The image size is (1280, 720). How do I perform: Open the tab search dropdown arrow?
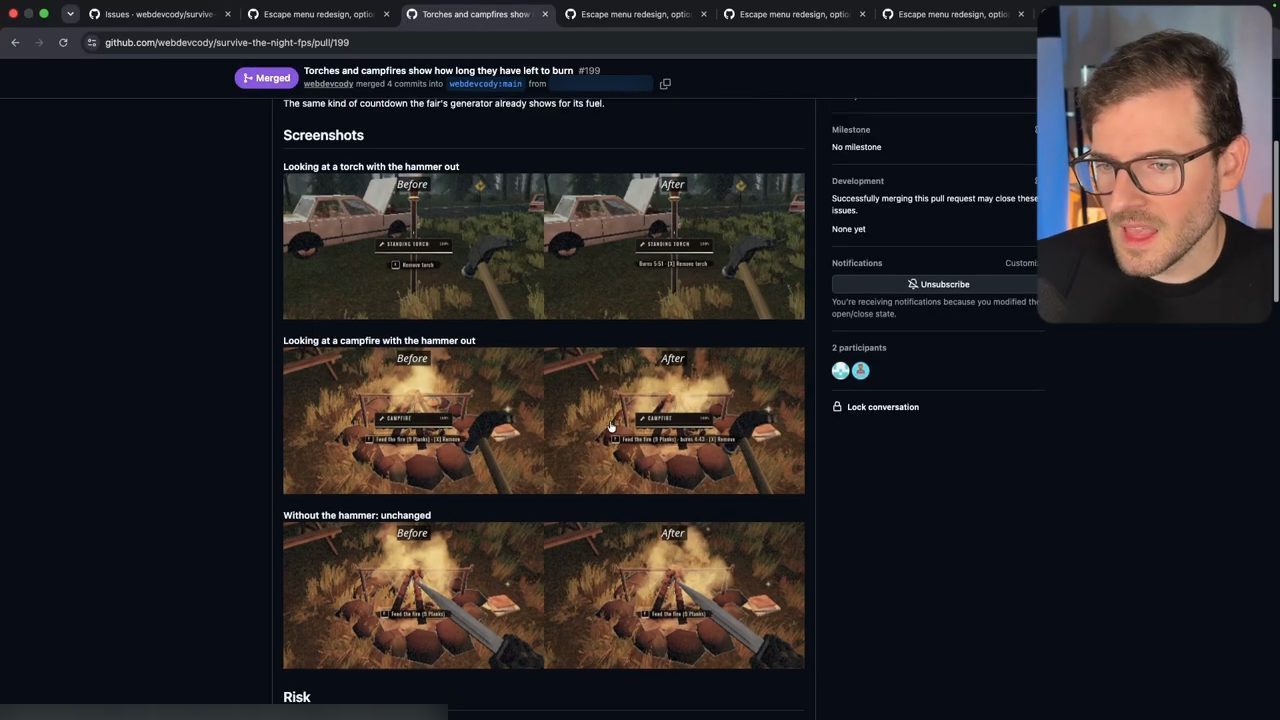pyautogui.click(x=70, y=14)
